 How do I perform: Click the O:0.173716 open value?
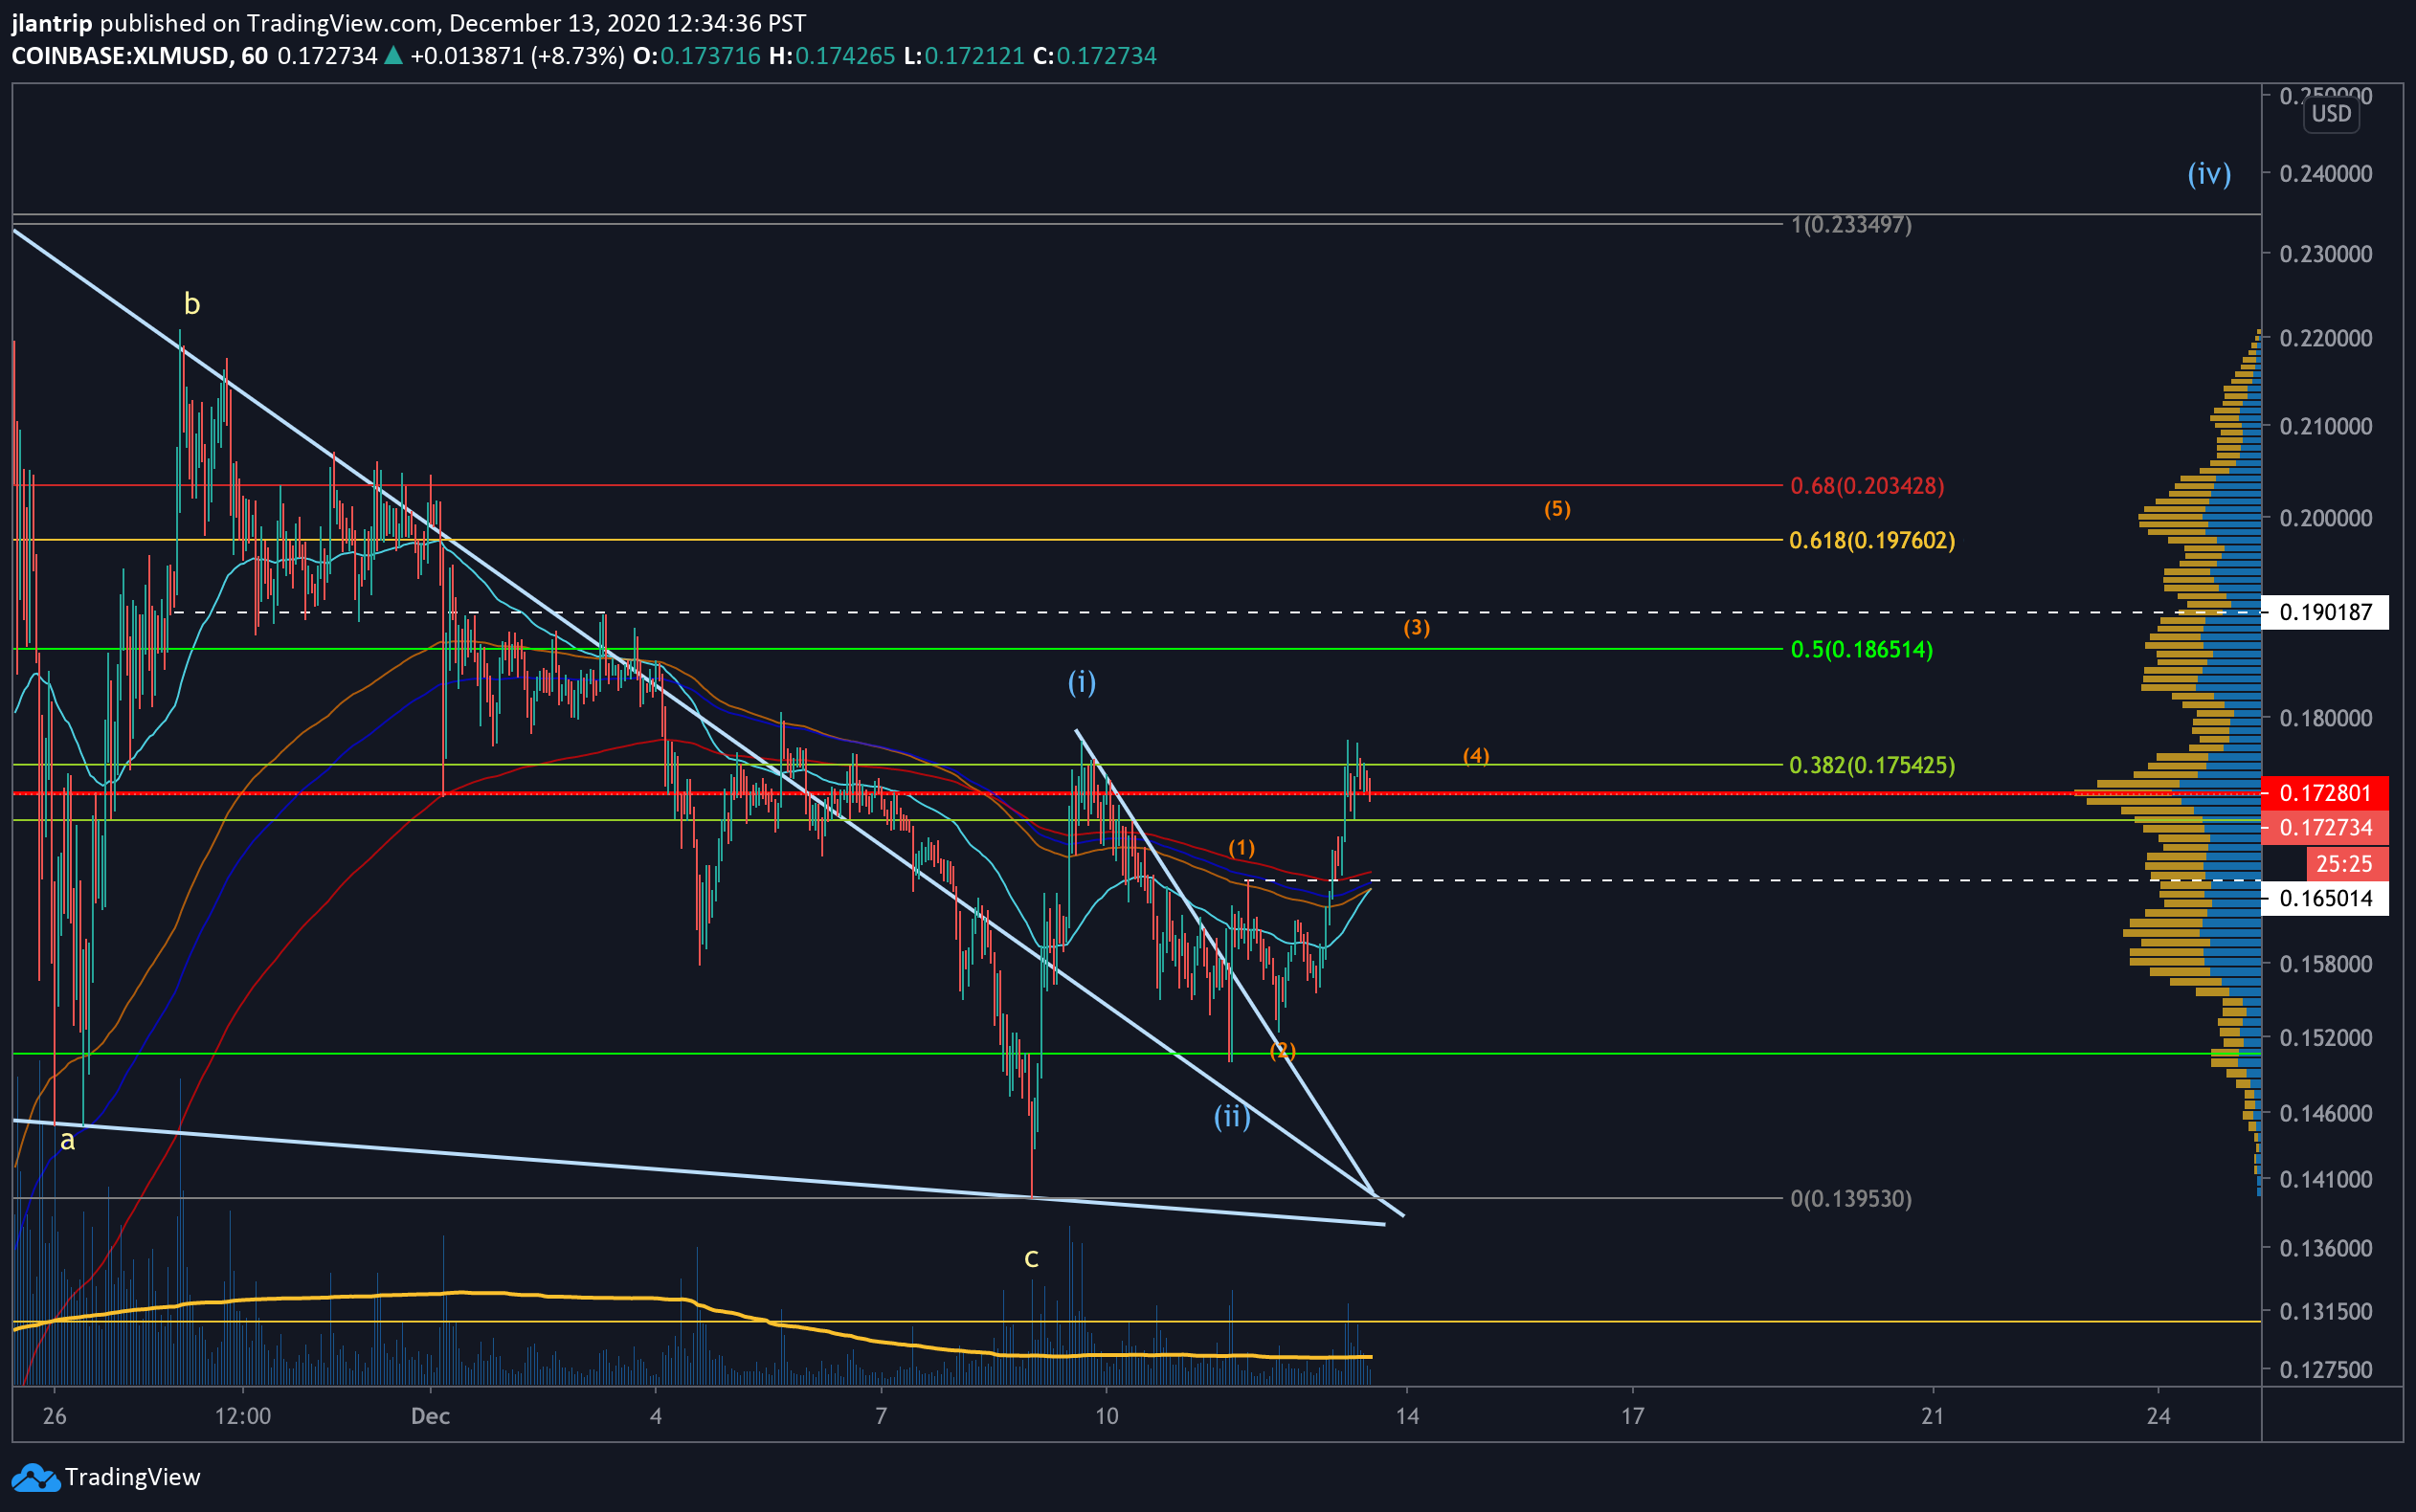697,56
